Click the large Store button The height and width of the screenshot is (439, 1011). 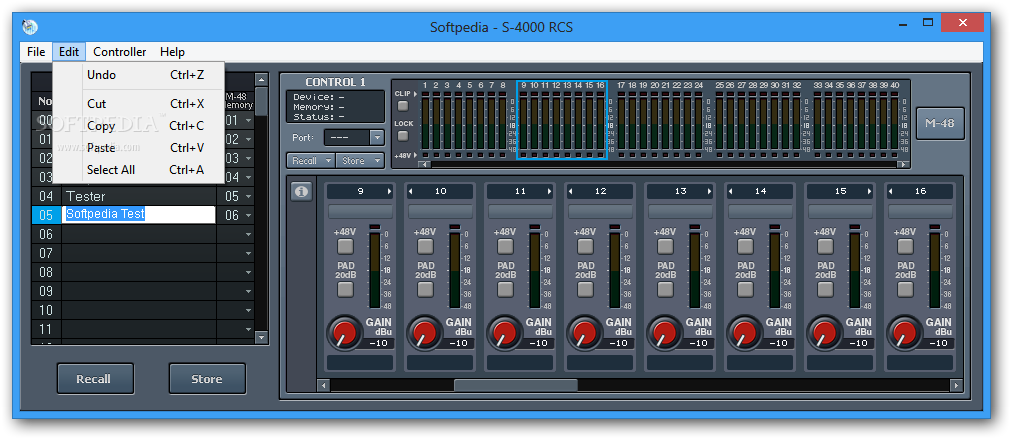(x=207, y=378)
